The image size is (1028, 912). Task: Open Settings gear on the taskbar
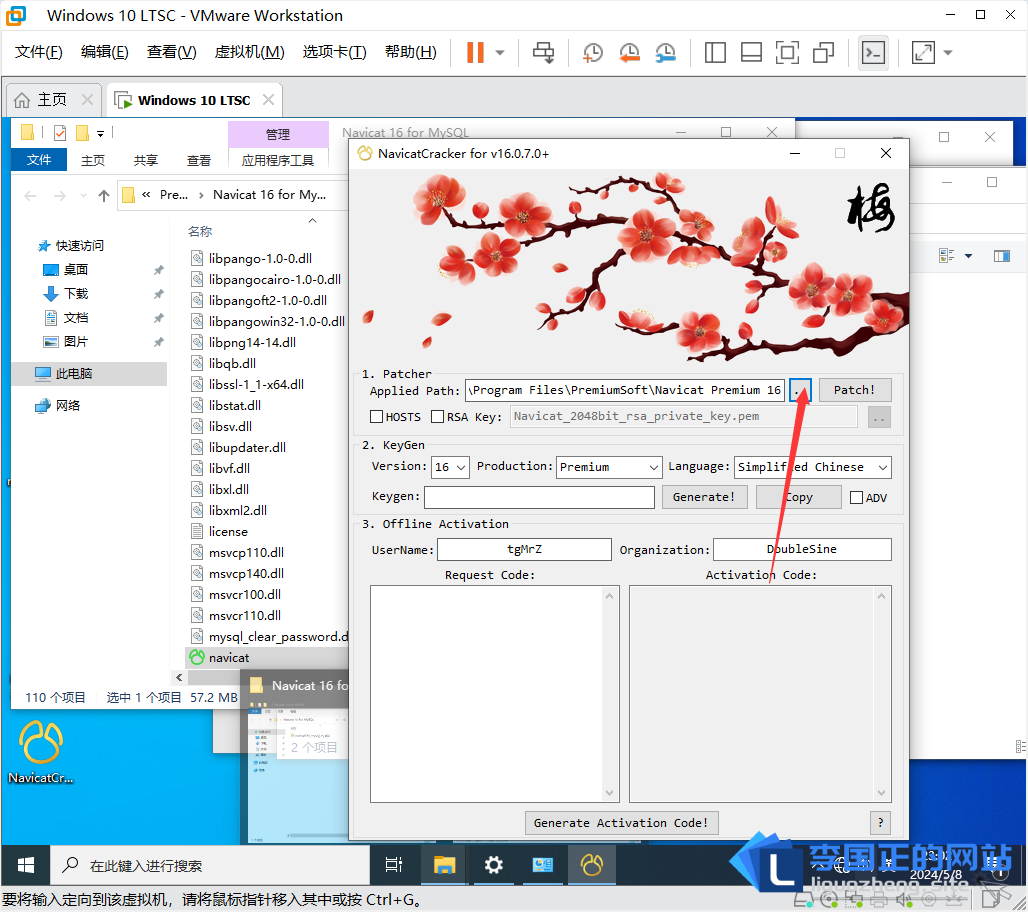493,865
